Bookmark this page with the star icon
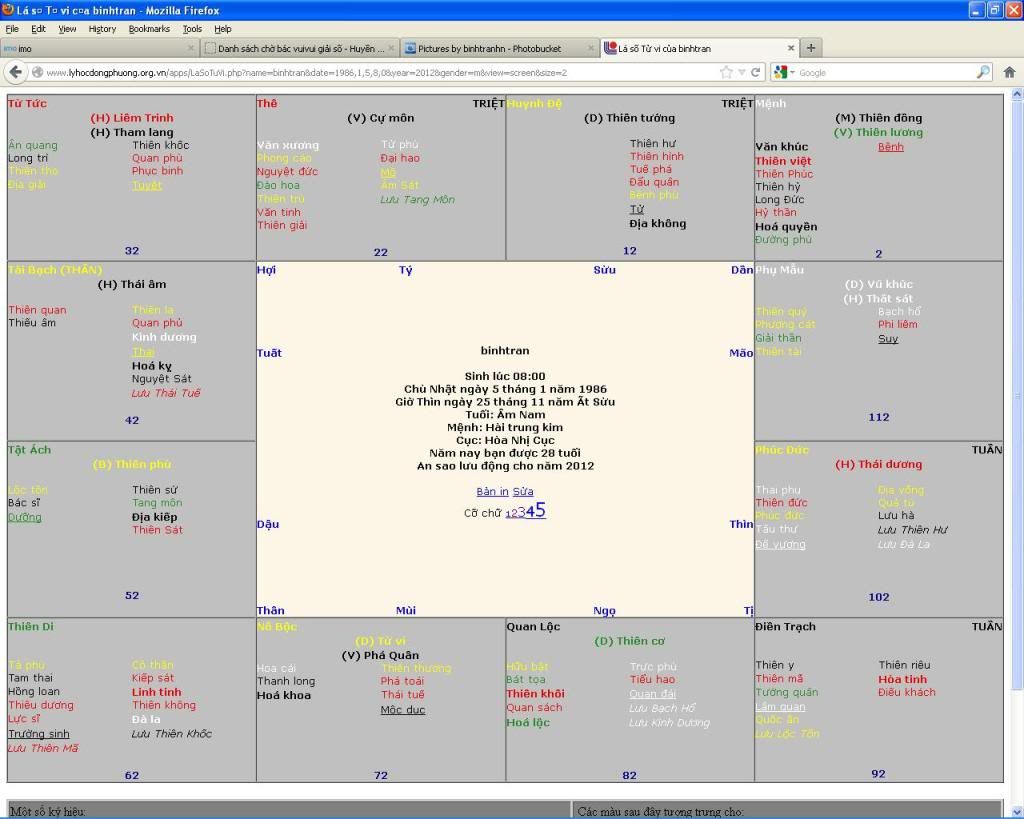Viewport: 1024px width, 819px height. [x=726, y=72]
